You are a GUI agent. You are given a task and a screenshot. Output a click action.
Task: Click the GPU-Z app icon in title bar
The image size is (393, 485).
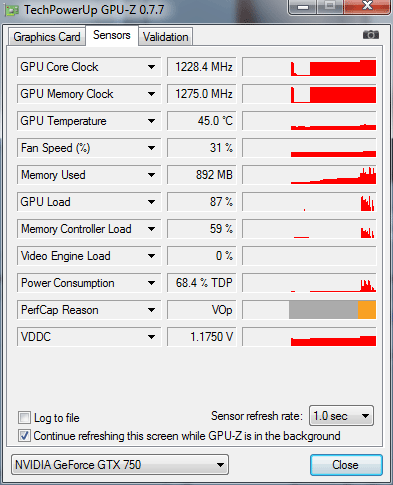click(12, 10)
